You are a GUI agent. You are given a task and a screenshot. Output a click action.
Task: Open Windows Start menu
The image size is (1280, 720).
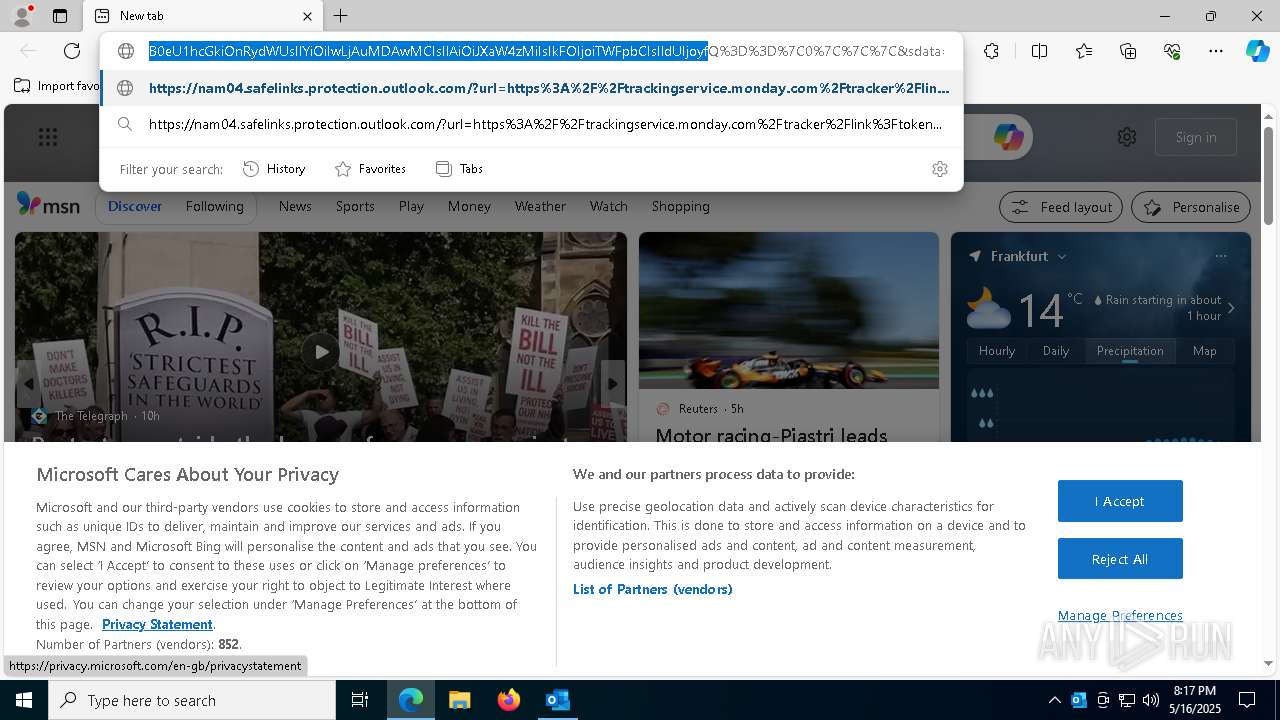pos(24,700)
